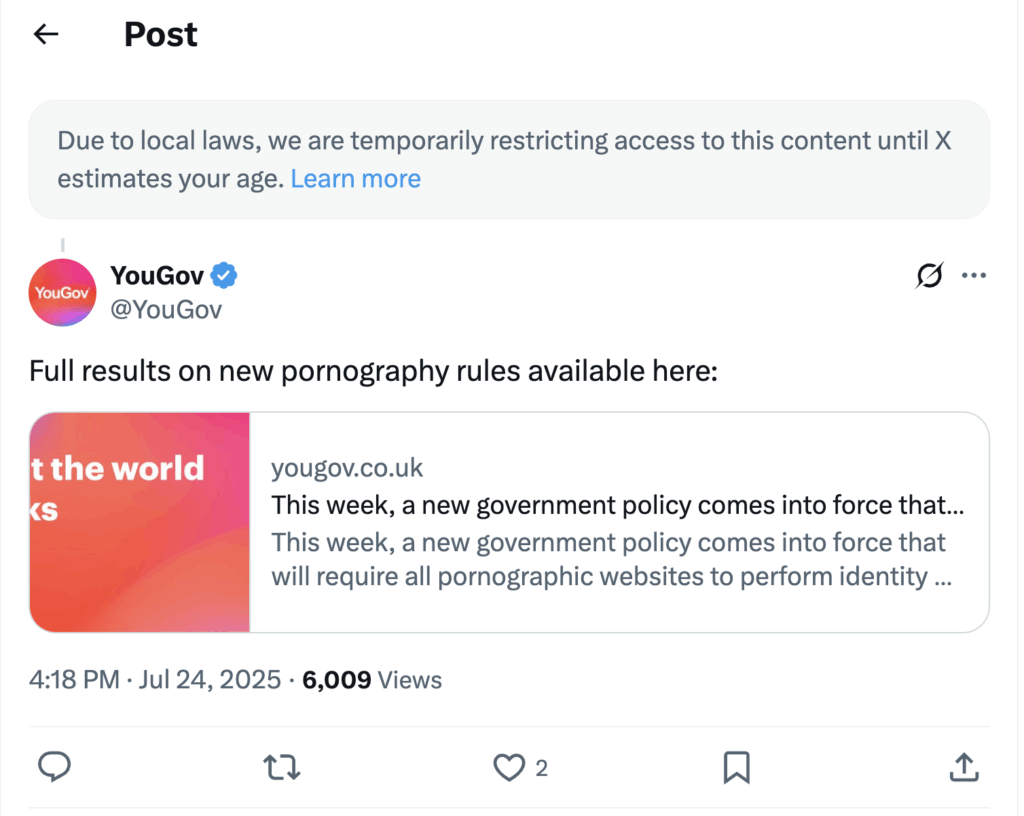Click the link card headline text
The width and height of the screenshot is (1024, 816).
pos(617,505)
